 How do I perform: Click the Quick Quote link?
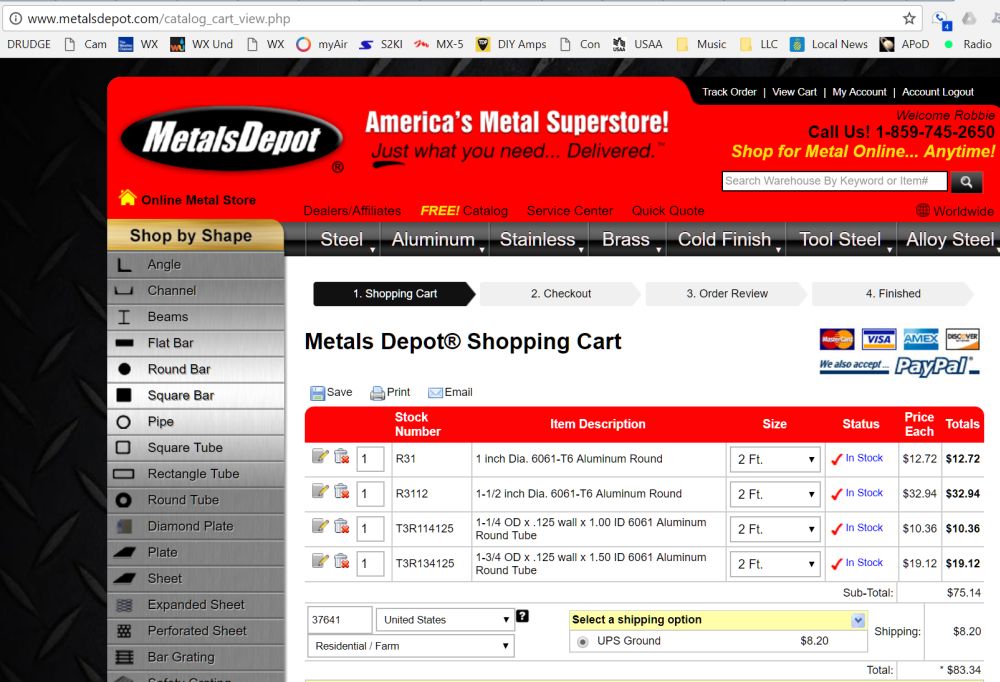[x=668, y=211]
